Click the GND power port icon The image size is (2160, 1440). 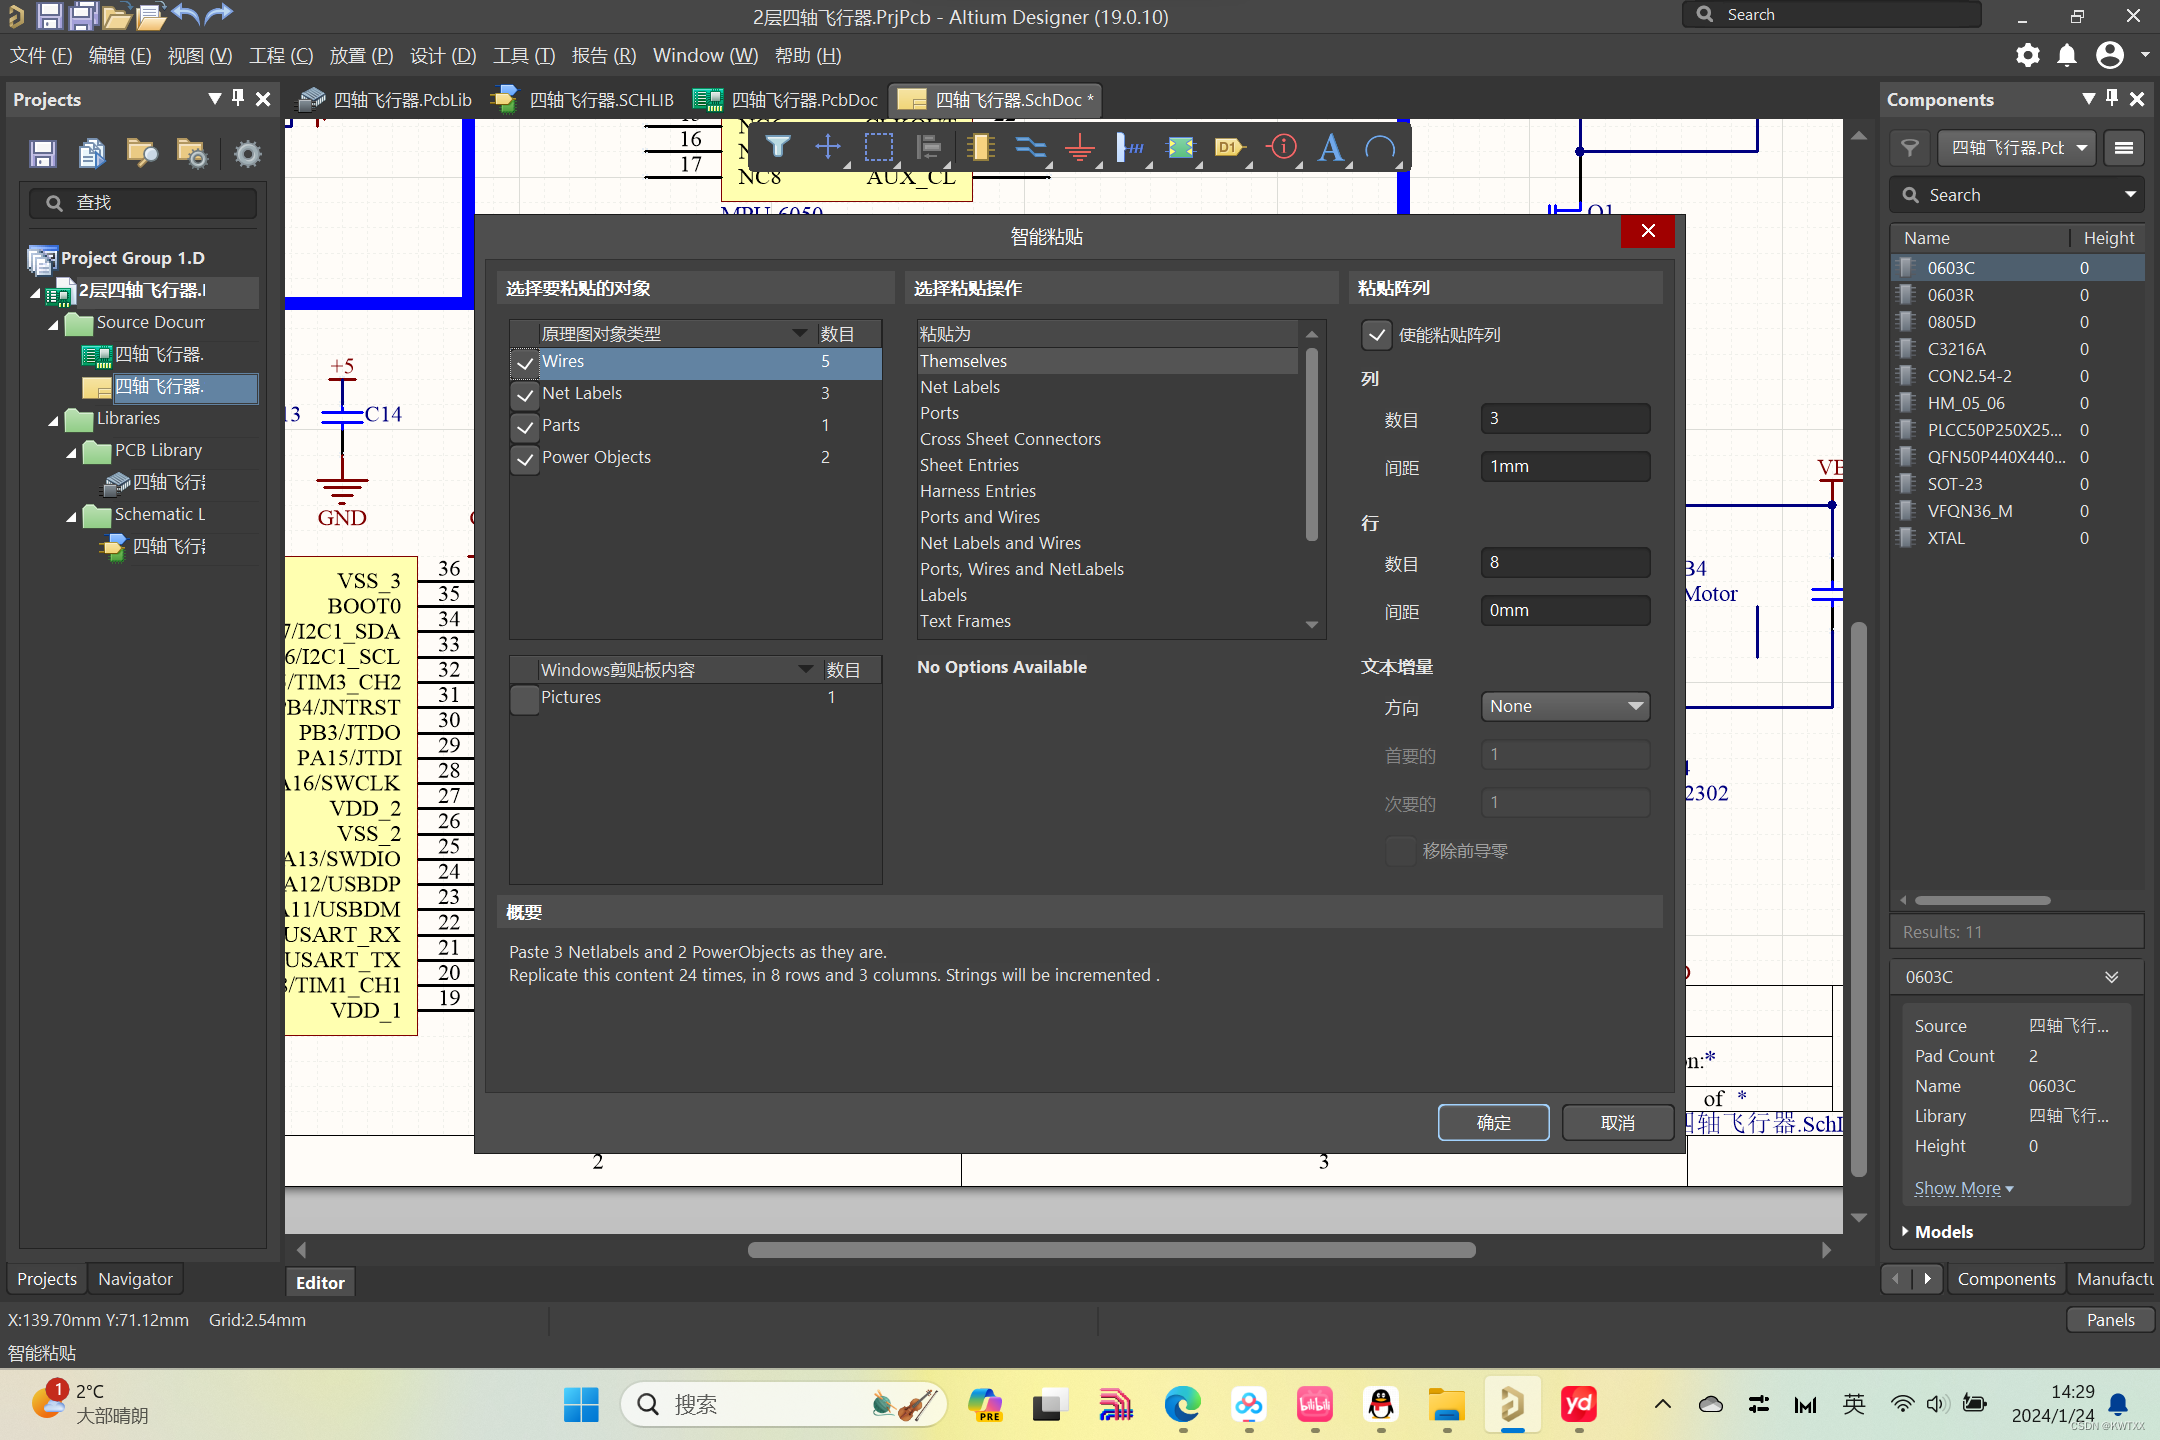[x=1079, y=148]
